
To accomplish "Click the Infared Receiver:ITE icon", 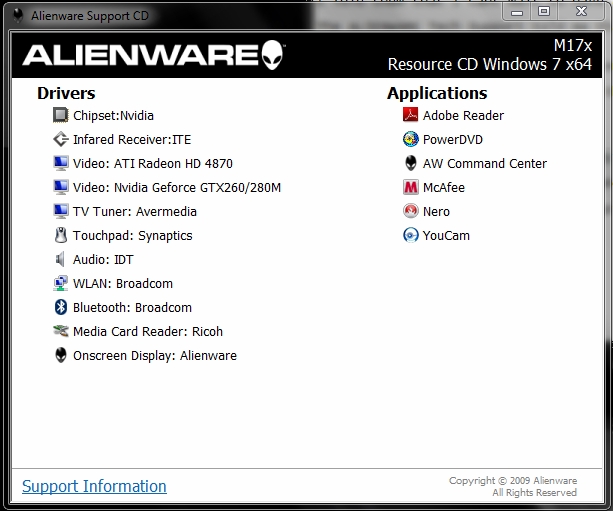I will [60, 139].
